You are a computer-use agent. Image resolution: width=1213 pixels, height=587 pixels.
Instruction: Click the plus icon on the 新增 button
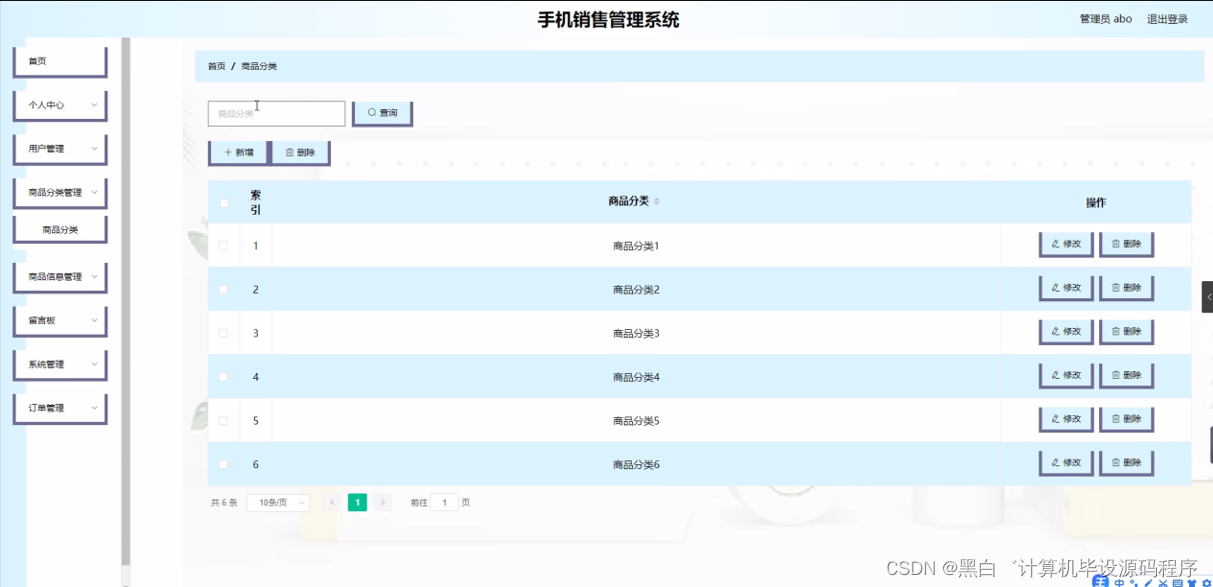[226, 152]
